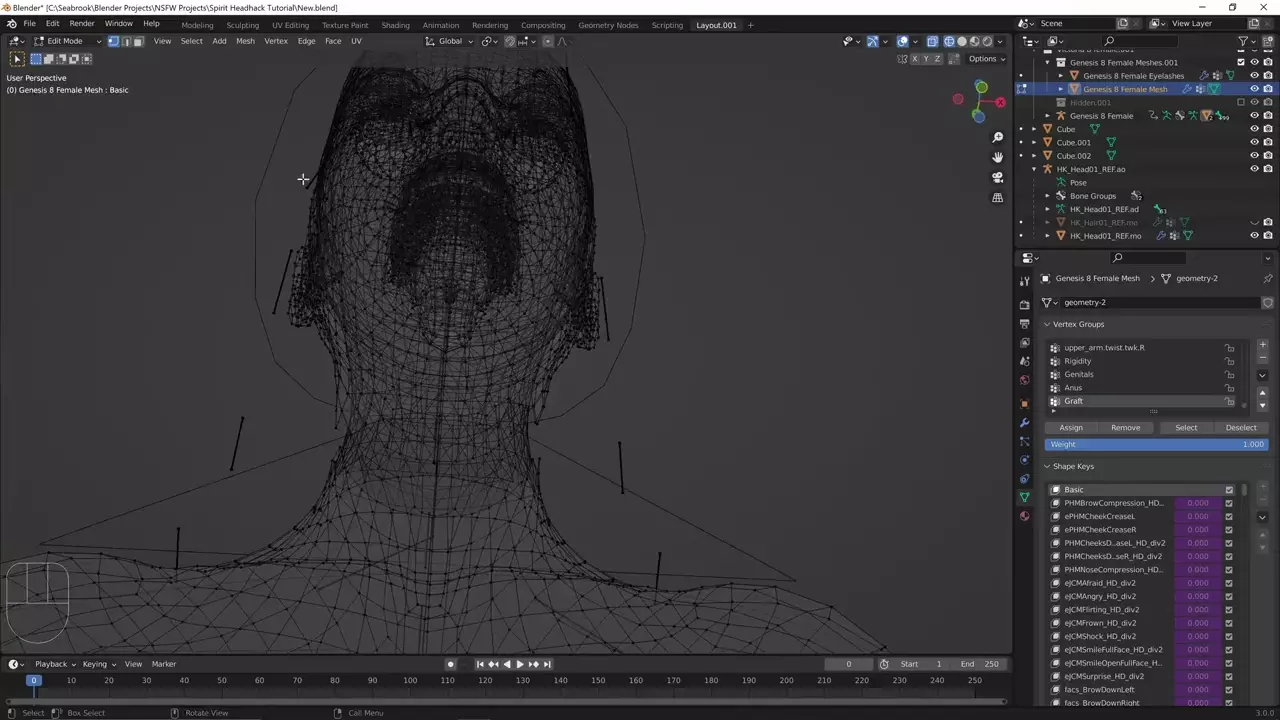
Task: Expand the Cube.002 tree item
Action: [x=1035, y=156]
